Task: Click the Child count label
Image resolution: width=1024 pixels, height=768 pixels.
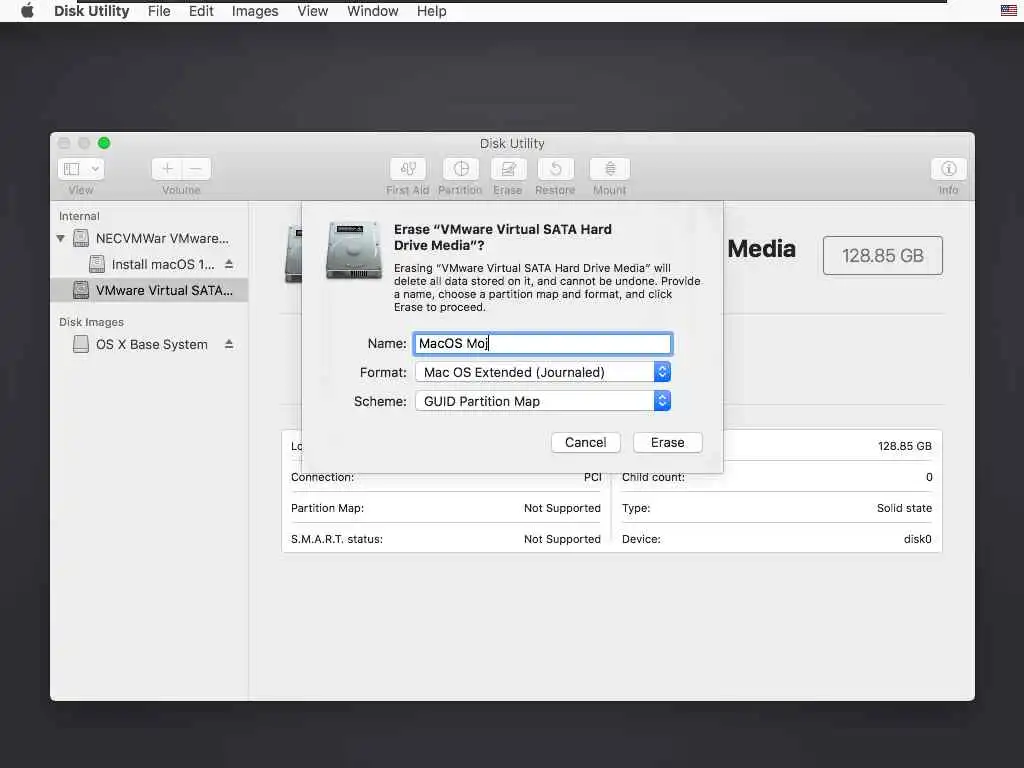Action: coord(653,477)
